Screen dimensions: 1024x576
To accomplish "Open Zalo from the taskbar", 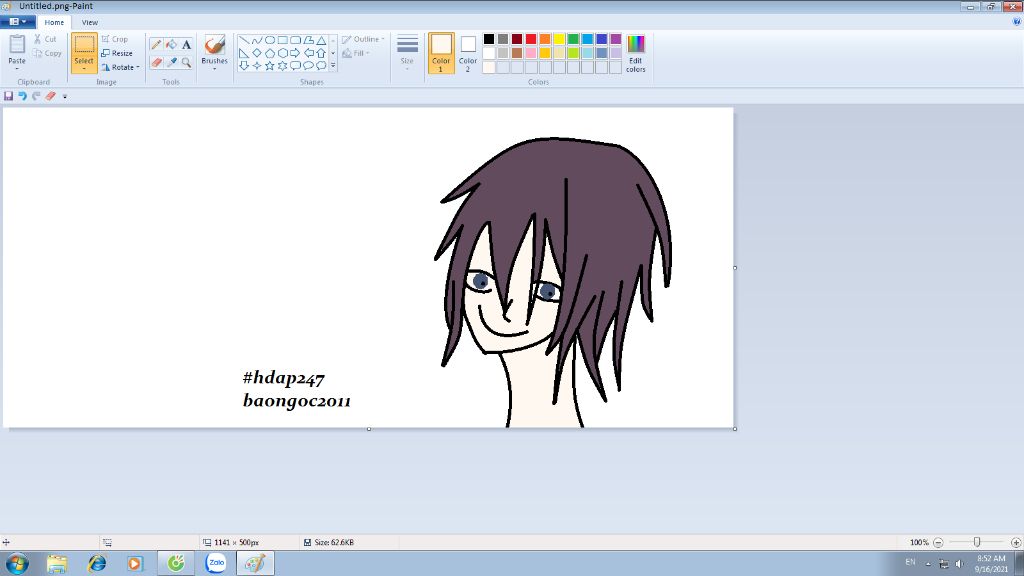I will [x=216, y=563].
